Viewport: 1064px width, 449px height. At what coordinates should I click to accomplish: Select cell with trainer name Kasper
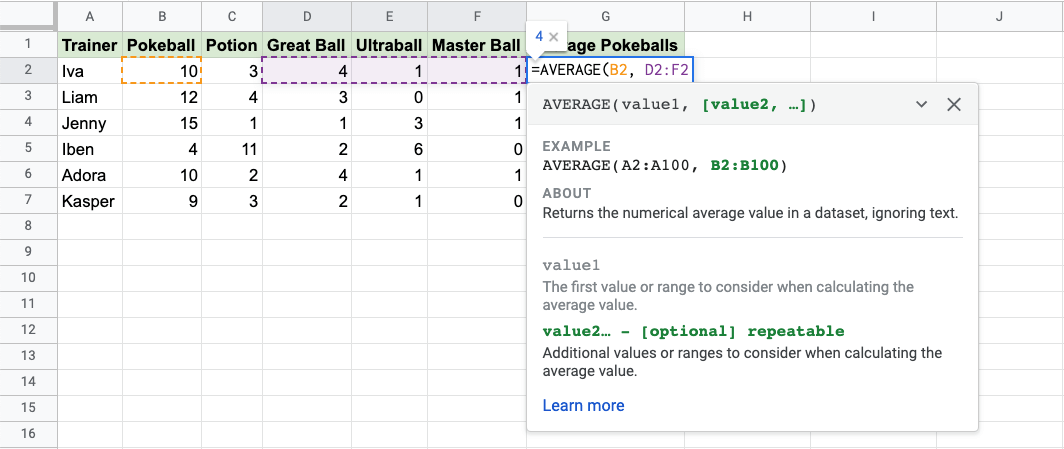pyautogui.click(x=89, y=201)
